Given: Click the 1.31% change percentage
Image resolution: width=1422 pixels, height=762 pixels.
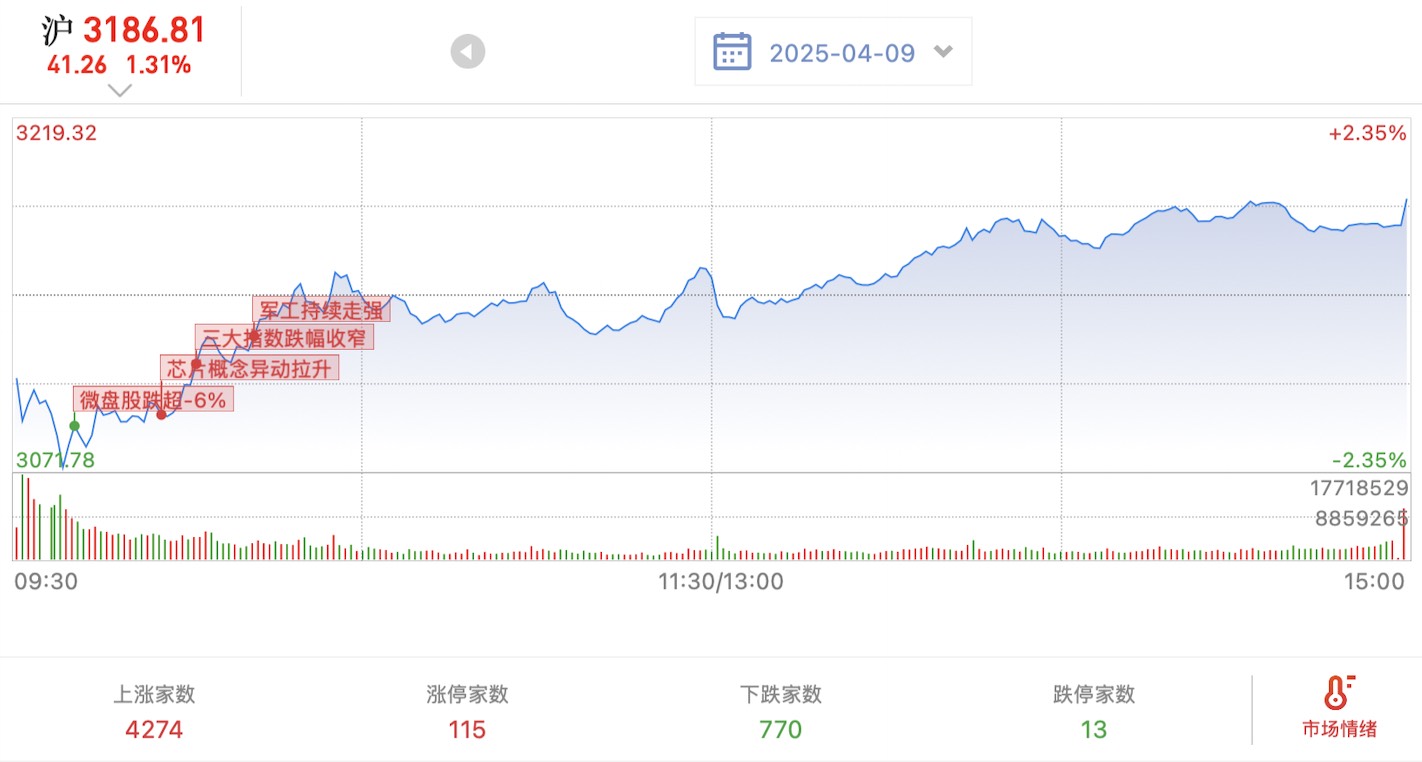Looking at the screenshot, I should pyautogui.click(x=158, y=66).
